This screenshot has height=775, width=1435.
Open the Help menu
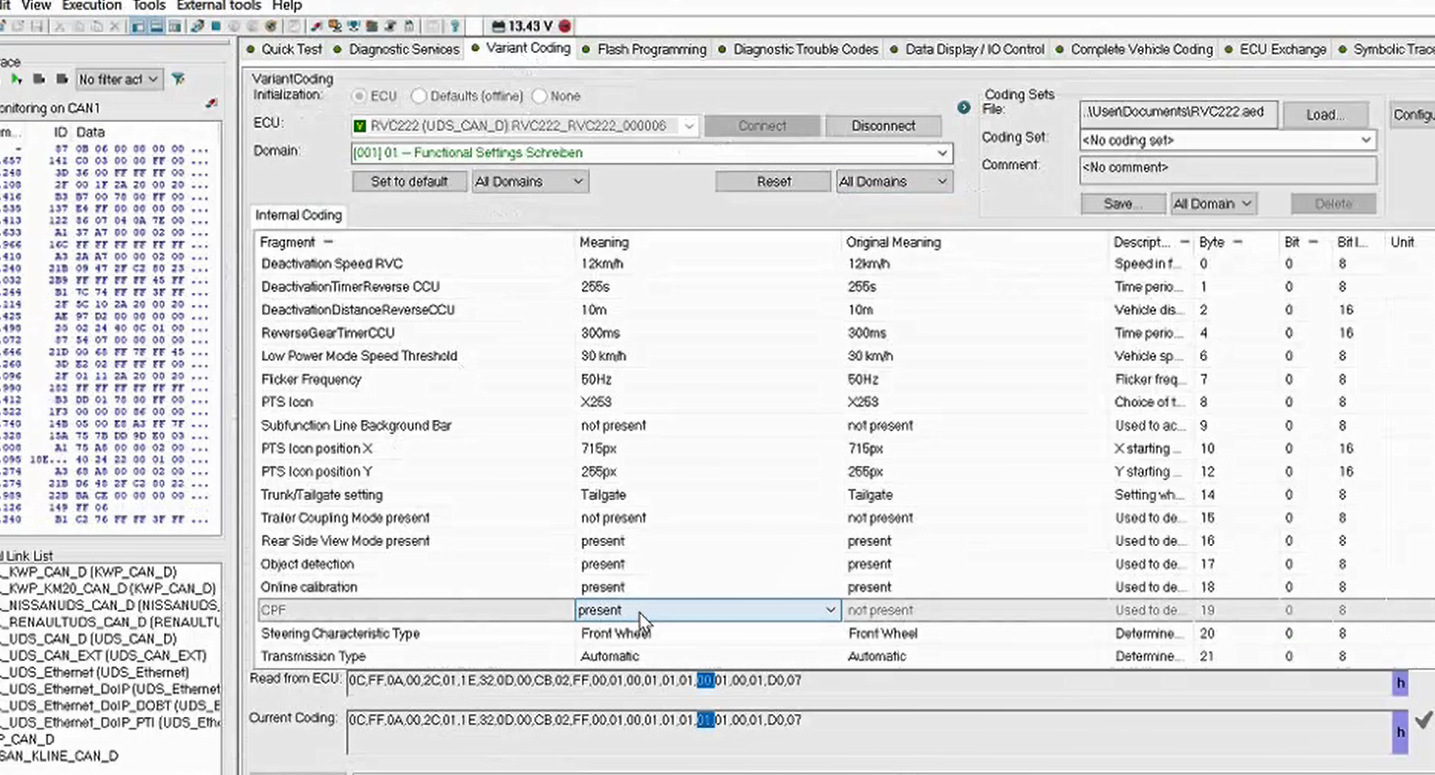click(x=286, y=6)
